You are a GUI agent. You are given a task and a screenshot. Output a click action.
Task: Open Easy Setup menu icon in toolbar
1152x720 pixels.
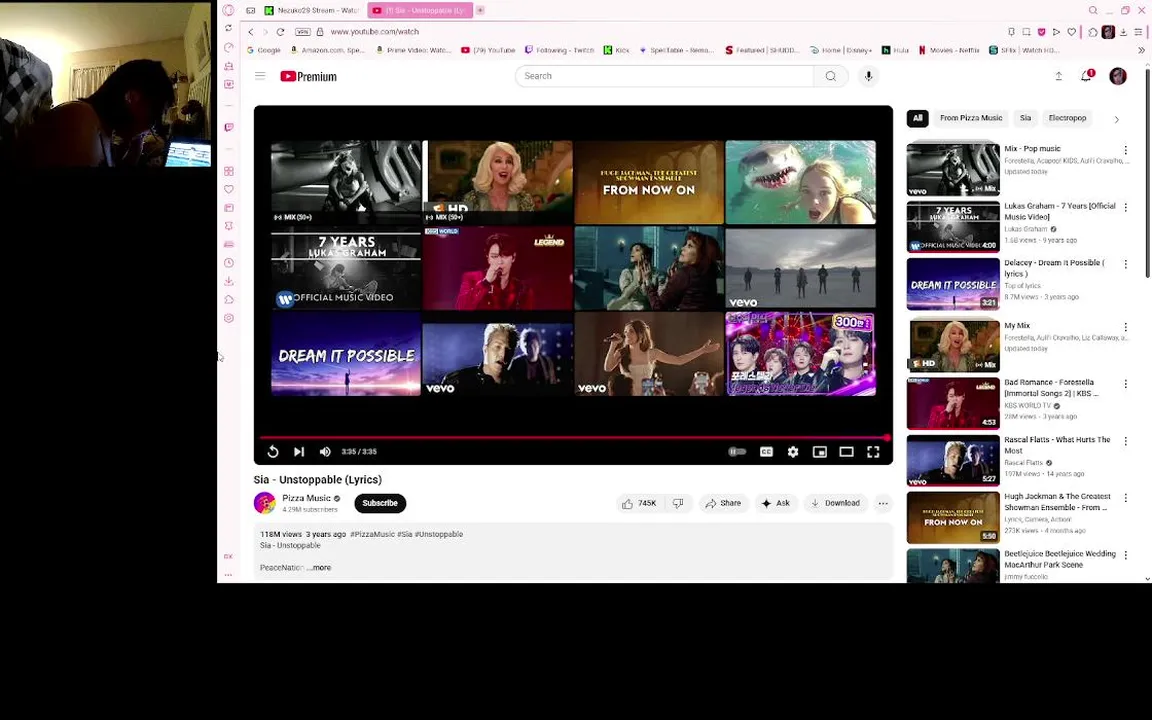[1138, 32]
